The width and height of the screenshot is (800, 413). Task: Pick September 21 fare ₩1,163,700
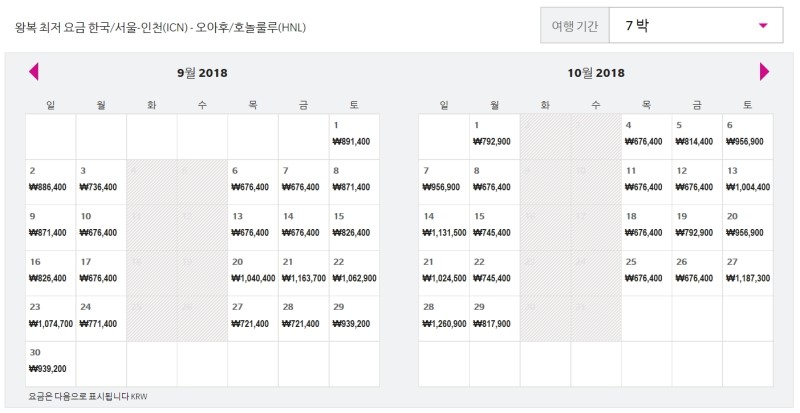coord(304,273)
